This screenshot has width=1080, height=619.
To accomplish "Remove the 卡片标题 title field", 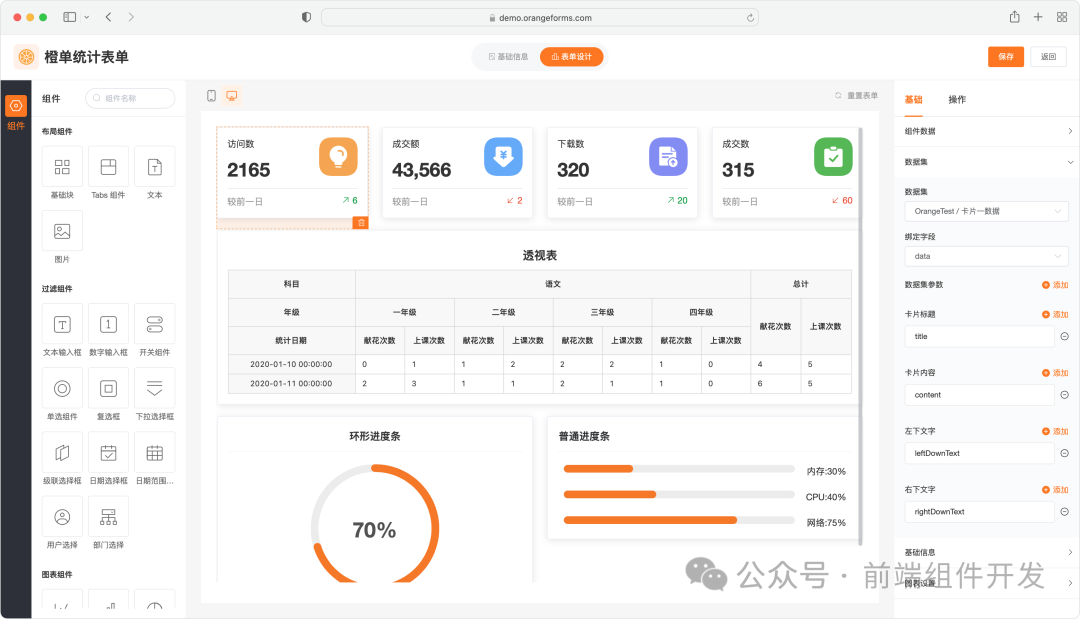I will [1062, 336].
